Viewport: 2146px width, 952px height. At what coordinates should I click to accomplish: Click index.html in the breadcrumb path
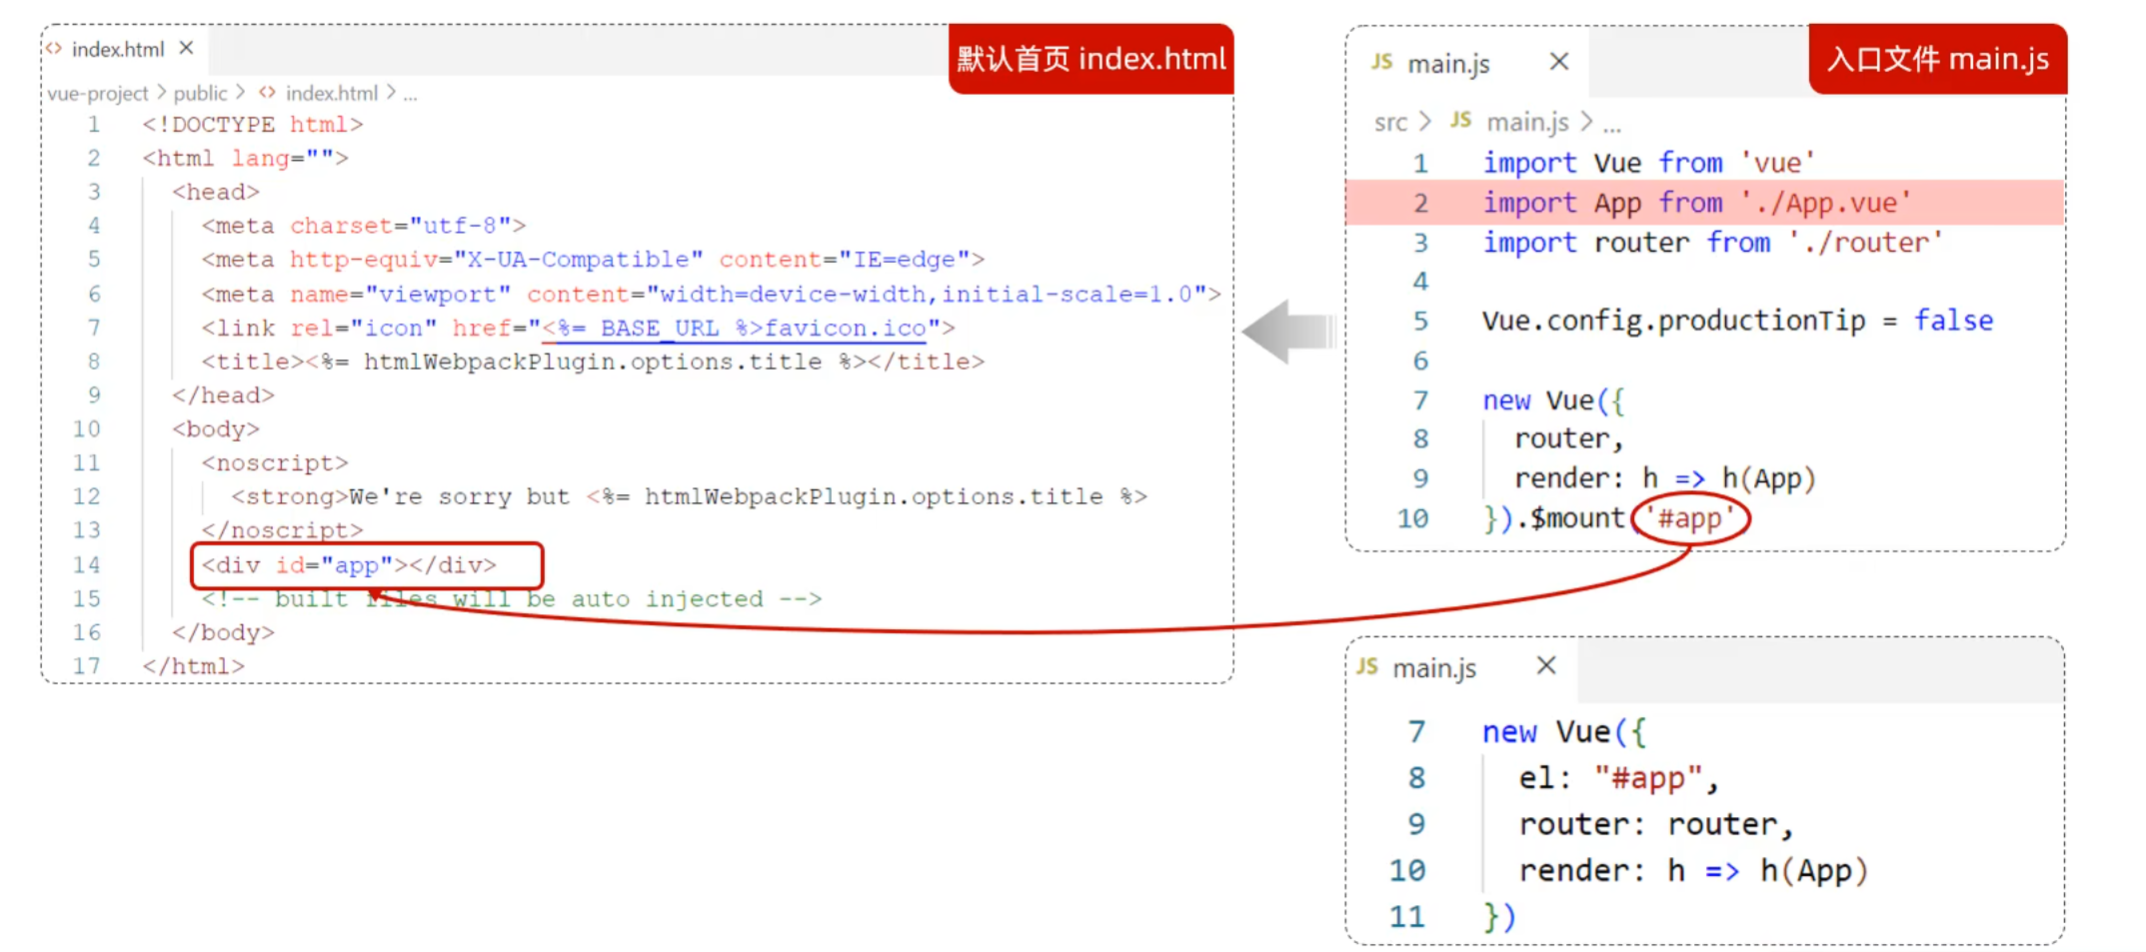pyautogui.click(x=332, y=93)
